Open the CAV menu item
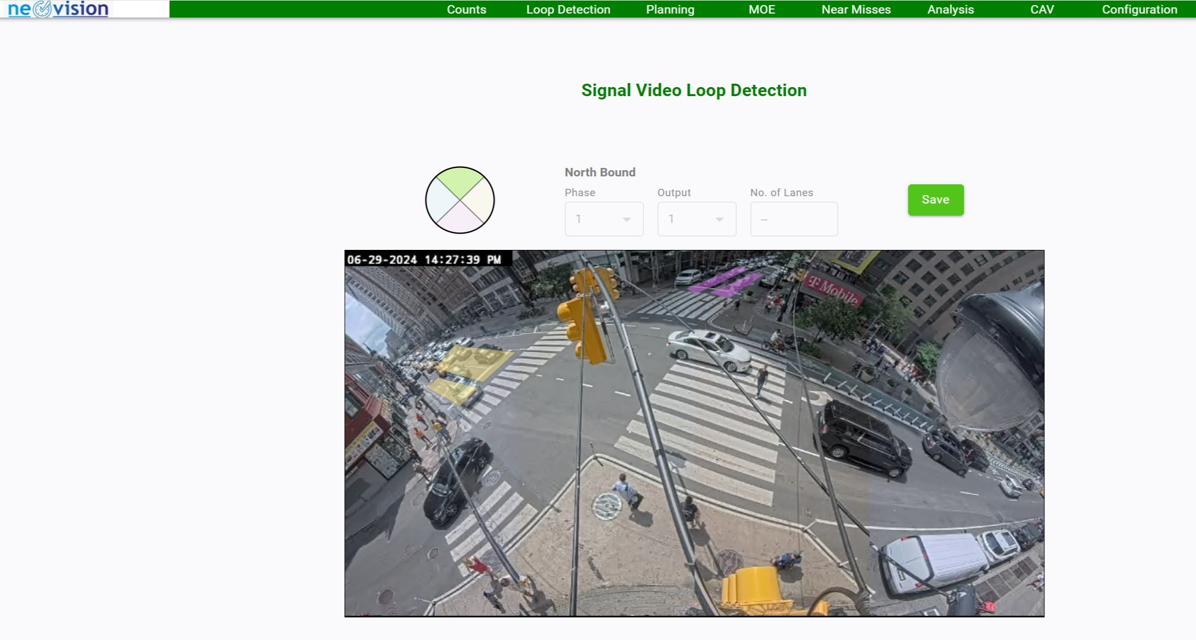The image size is (1196, 640). click(x=1042, y=10)
